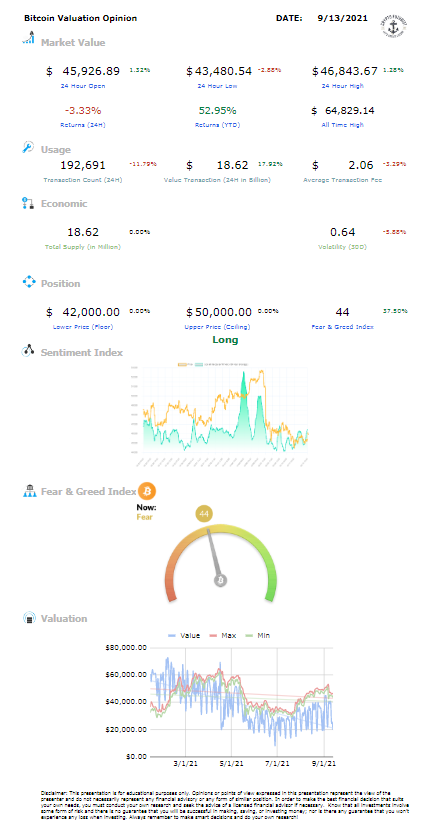Screen dimensions: 445x835
Task: Click the Market Value bar chart icon
Action: pos(28,38)
